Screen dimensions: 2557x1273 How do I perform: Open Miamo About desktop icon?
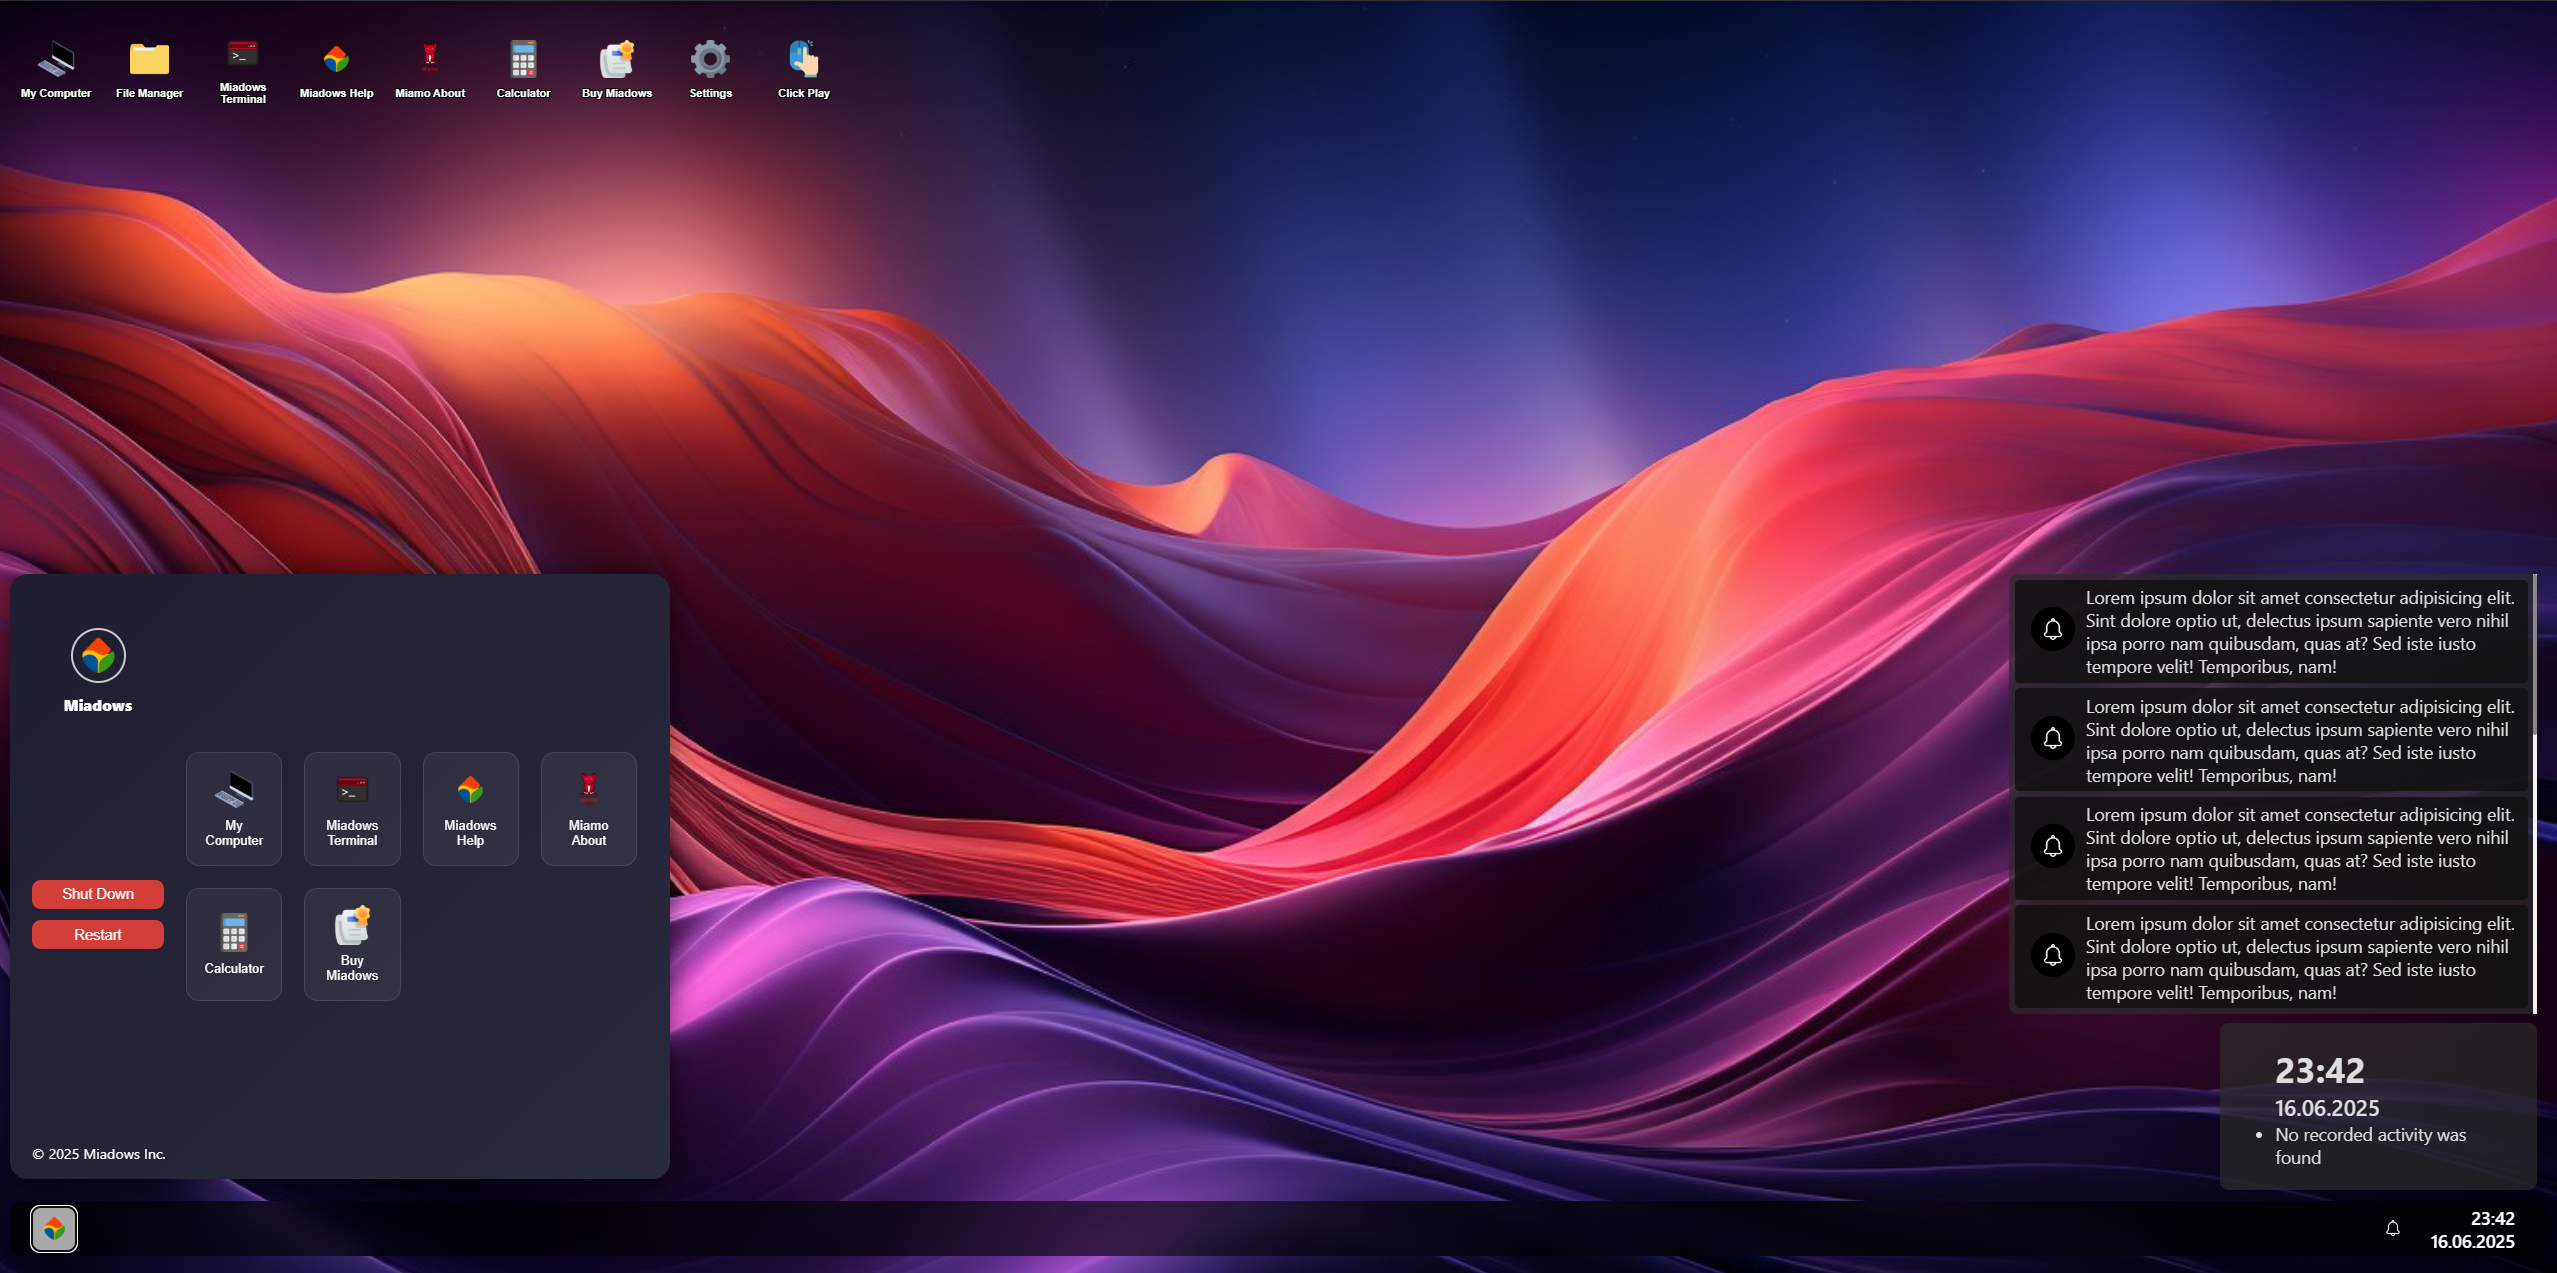click(x=430, y=68)
